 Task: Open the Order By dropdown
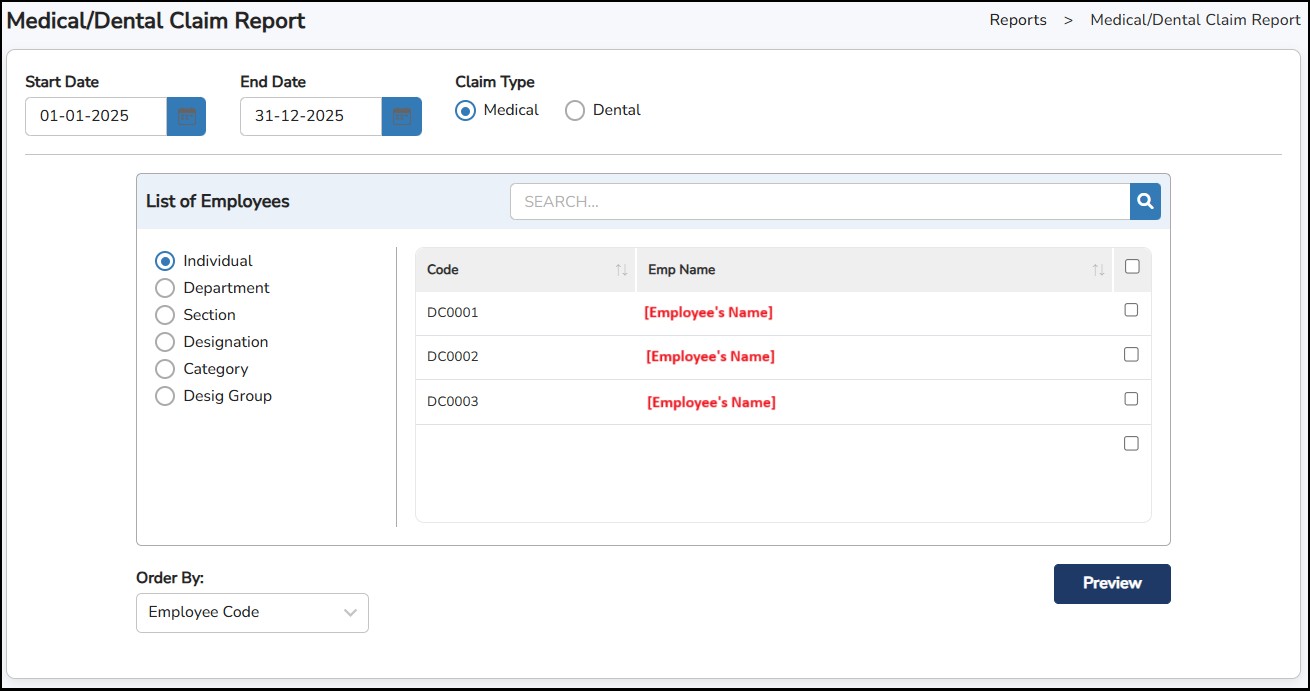252,613
